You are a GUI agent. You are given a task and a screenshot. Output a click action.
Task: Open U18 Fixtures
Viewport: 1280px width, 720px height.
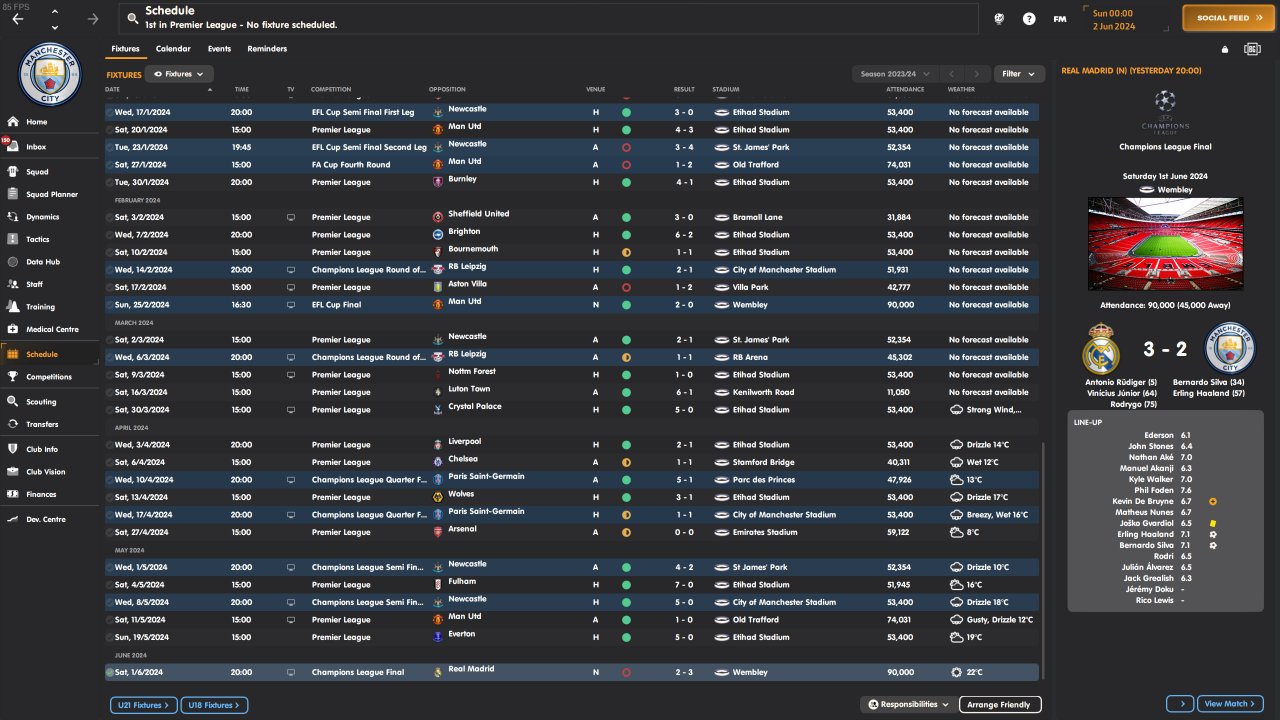(x=214, y=705)
